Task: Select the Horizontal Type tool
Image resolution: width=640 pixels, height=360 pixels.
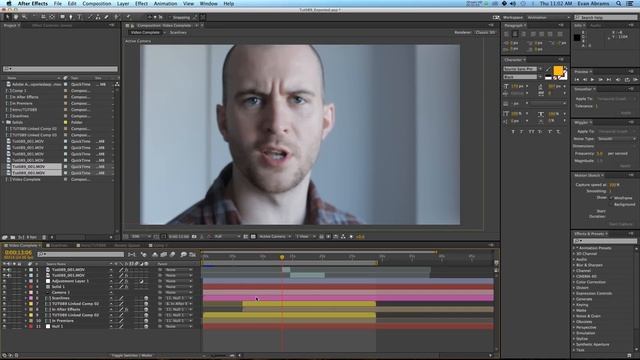Action: click(x=80, y=17)
